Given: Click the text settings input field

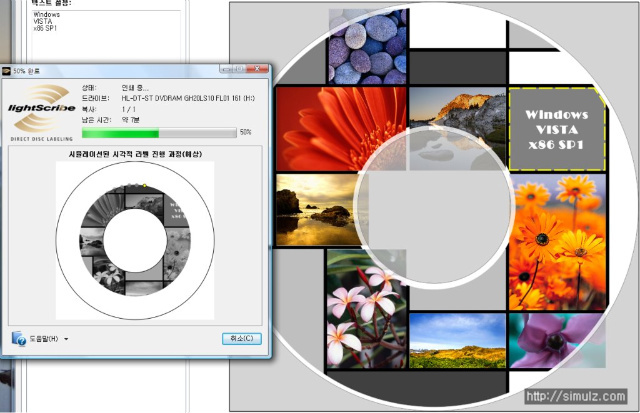Looking at the screenshot, I should click(106, 35).
